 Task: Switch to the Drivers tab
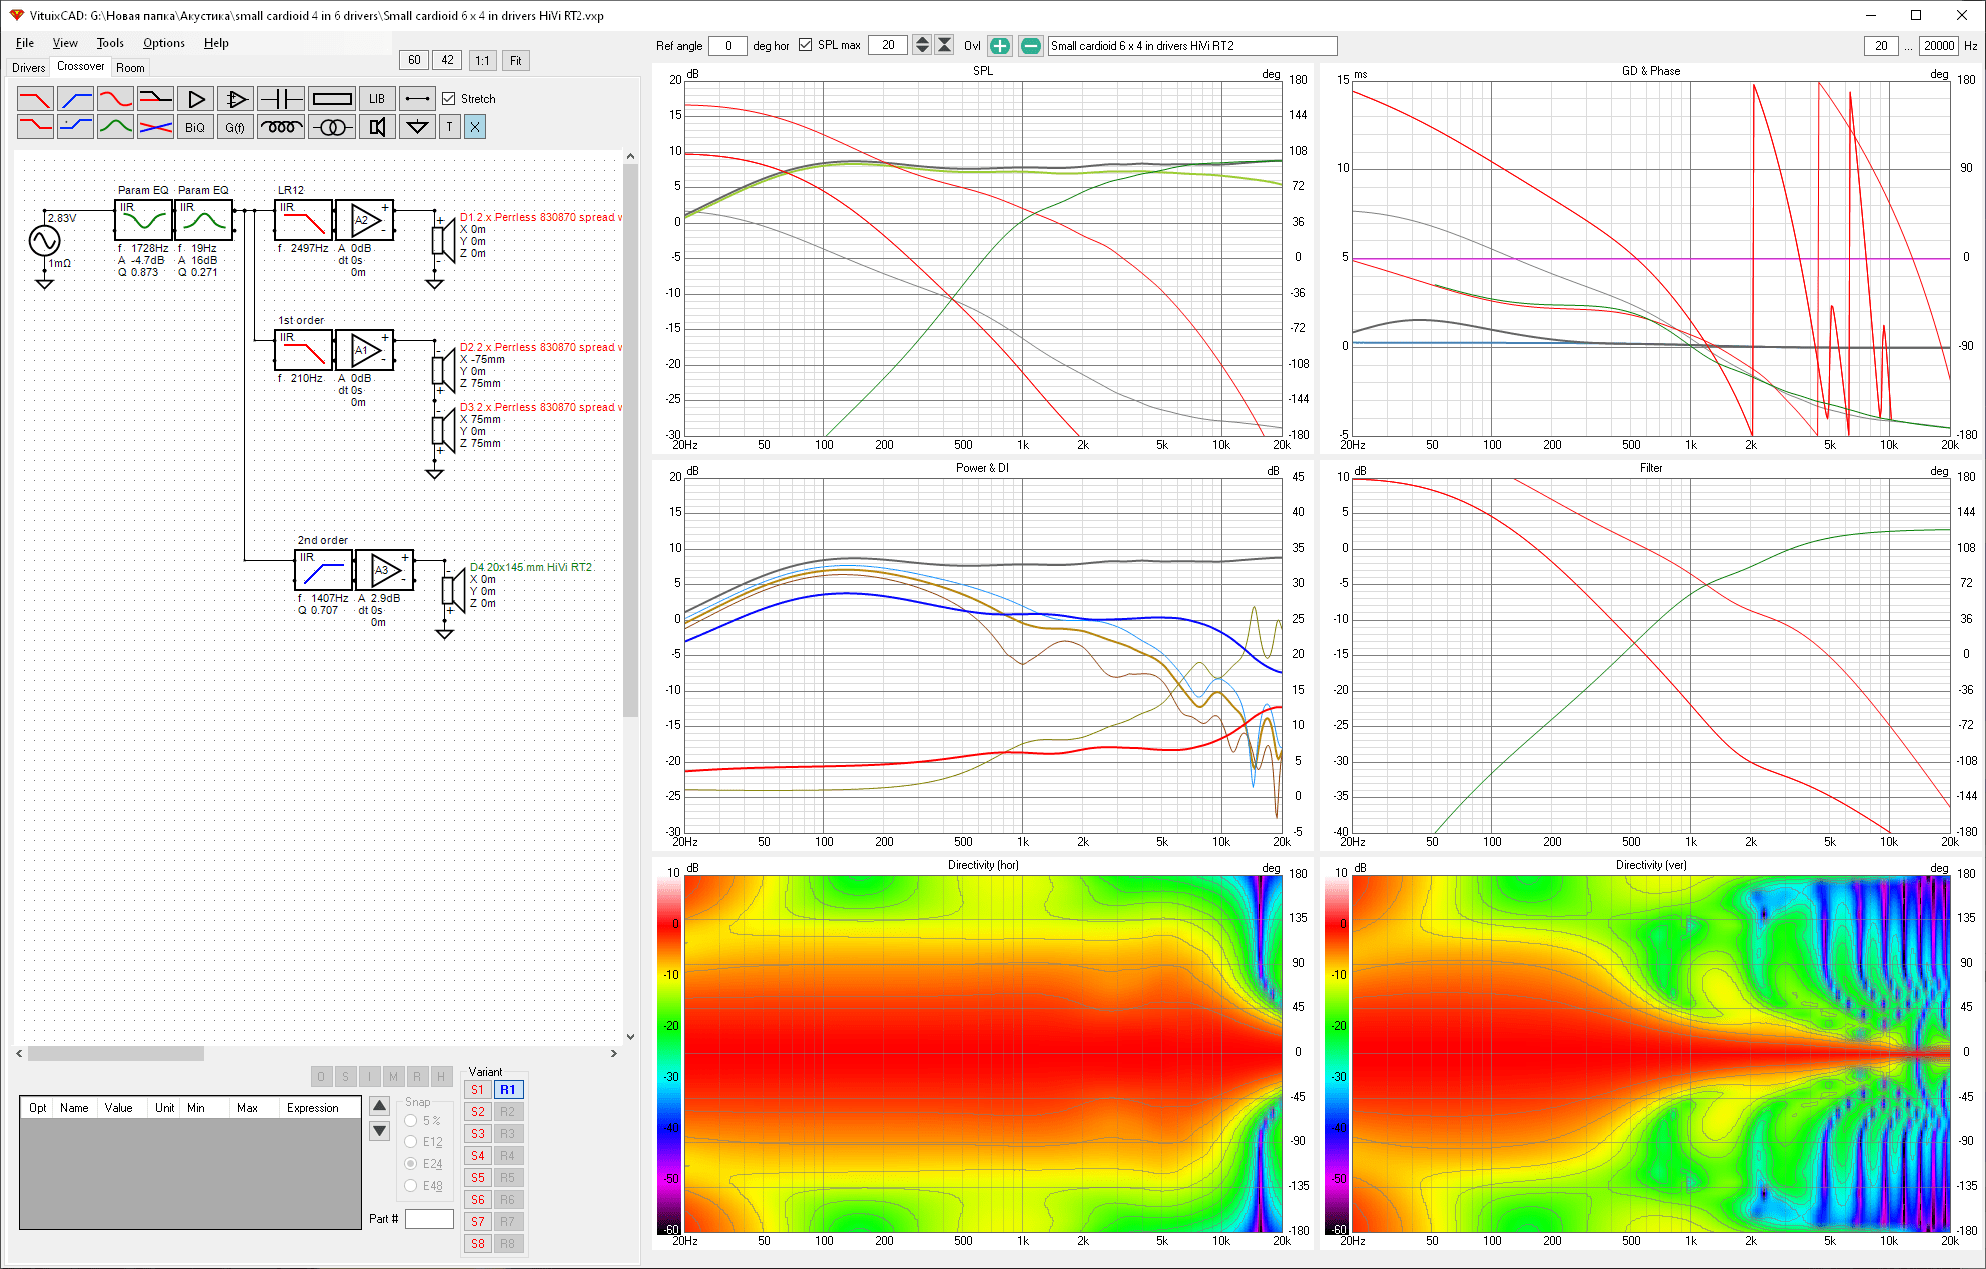point(28,68)
